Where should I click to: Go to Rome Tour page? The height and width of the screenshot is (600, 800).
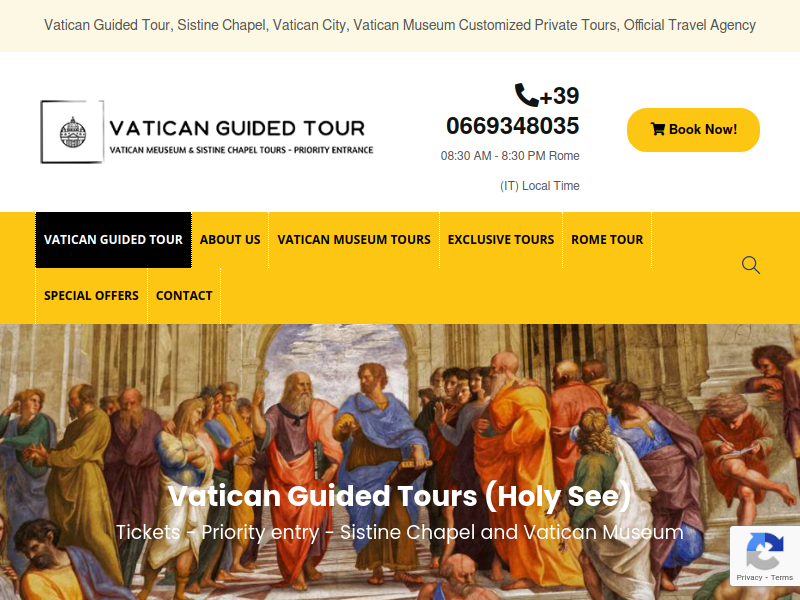pyautogui.click(x=607, y=240)
